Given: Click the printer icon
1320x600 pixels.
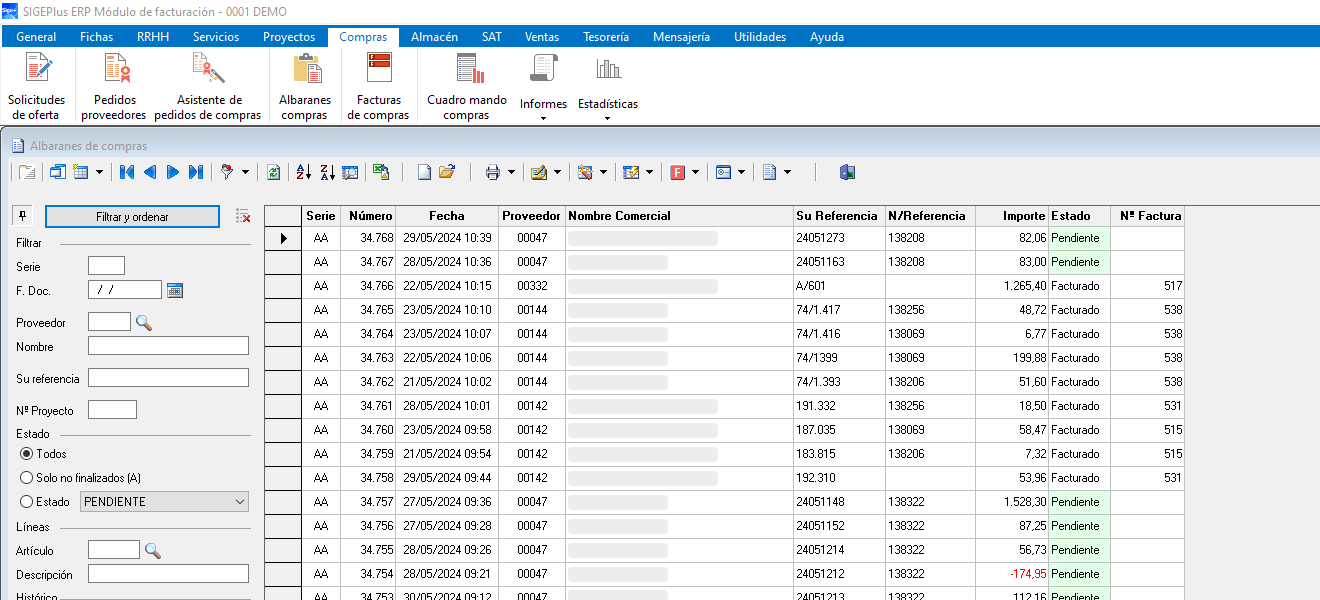Looking at the screenshot, I should pos(492,172).
